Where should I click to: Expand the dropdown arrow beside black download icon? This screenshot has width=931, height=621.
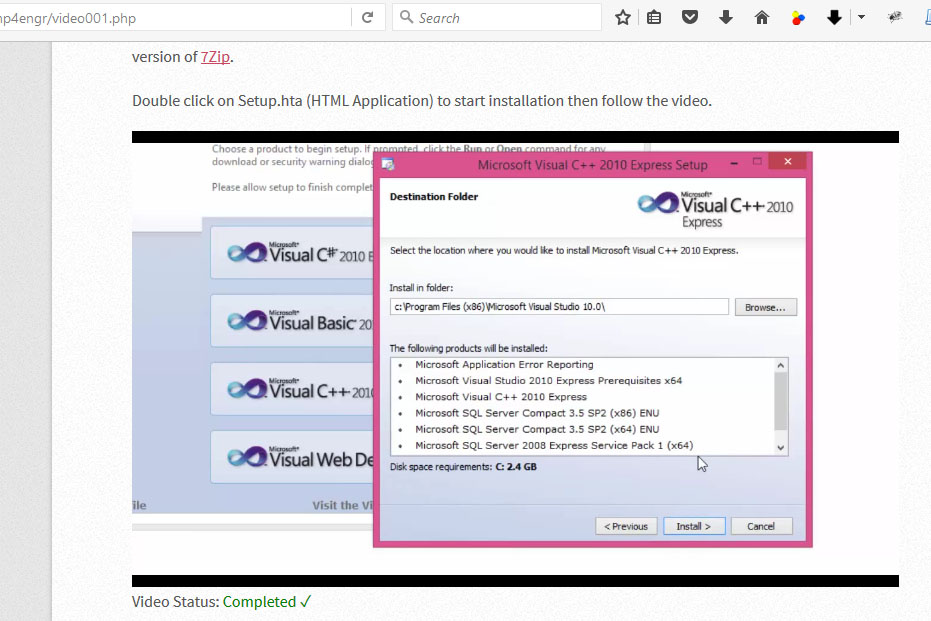[861, 18]
